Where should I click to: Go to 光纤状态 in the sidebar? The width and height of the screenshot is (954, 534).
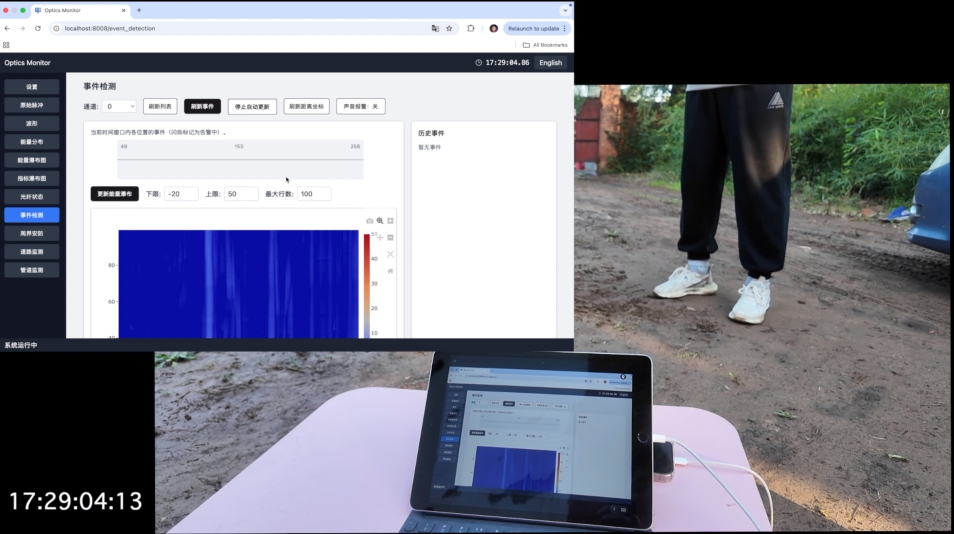click(x=31, y=196)
